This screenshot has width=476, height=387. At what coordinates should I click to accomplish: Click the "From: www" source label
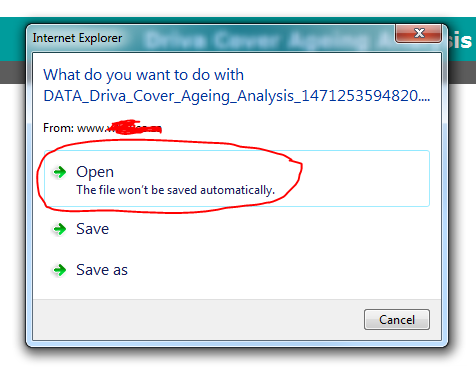click(74, 128)
